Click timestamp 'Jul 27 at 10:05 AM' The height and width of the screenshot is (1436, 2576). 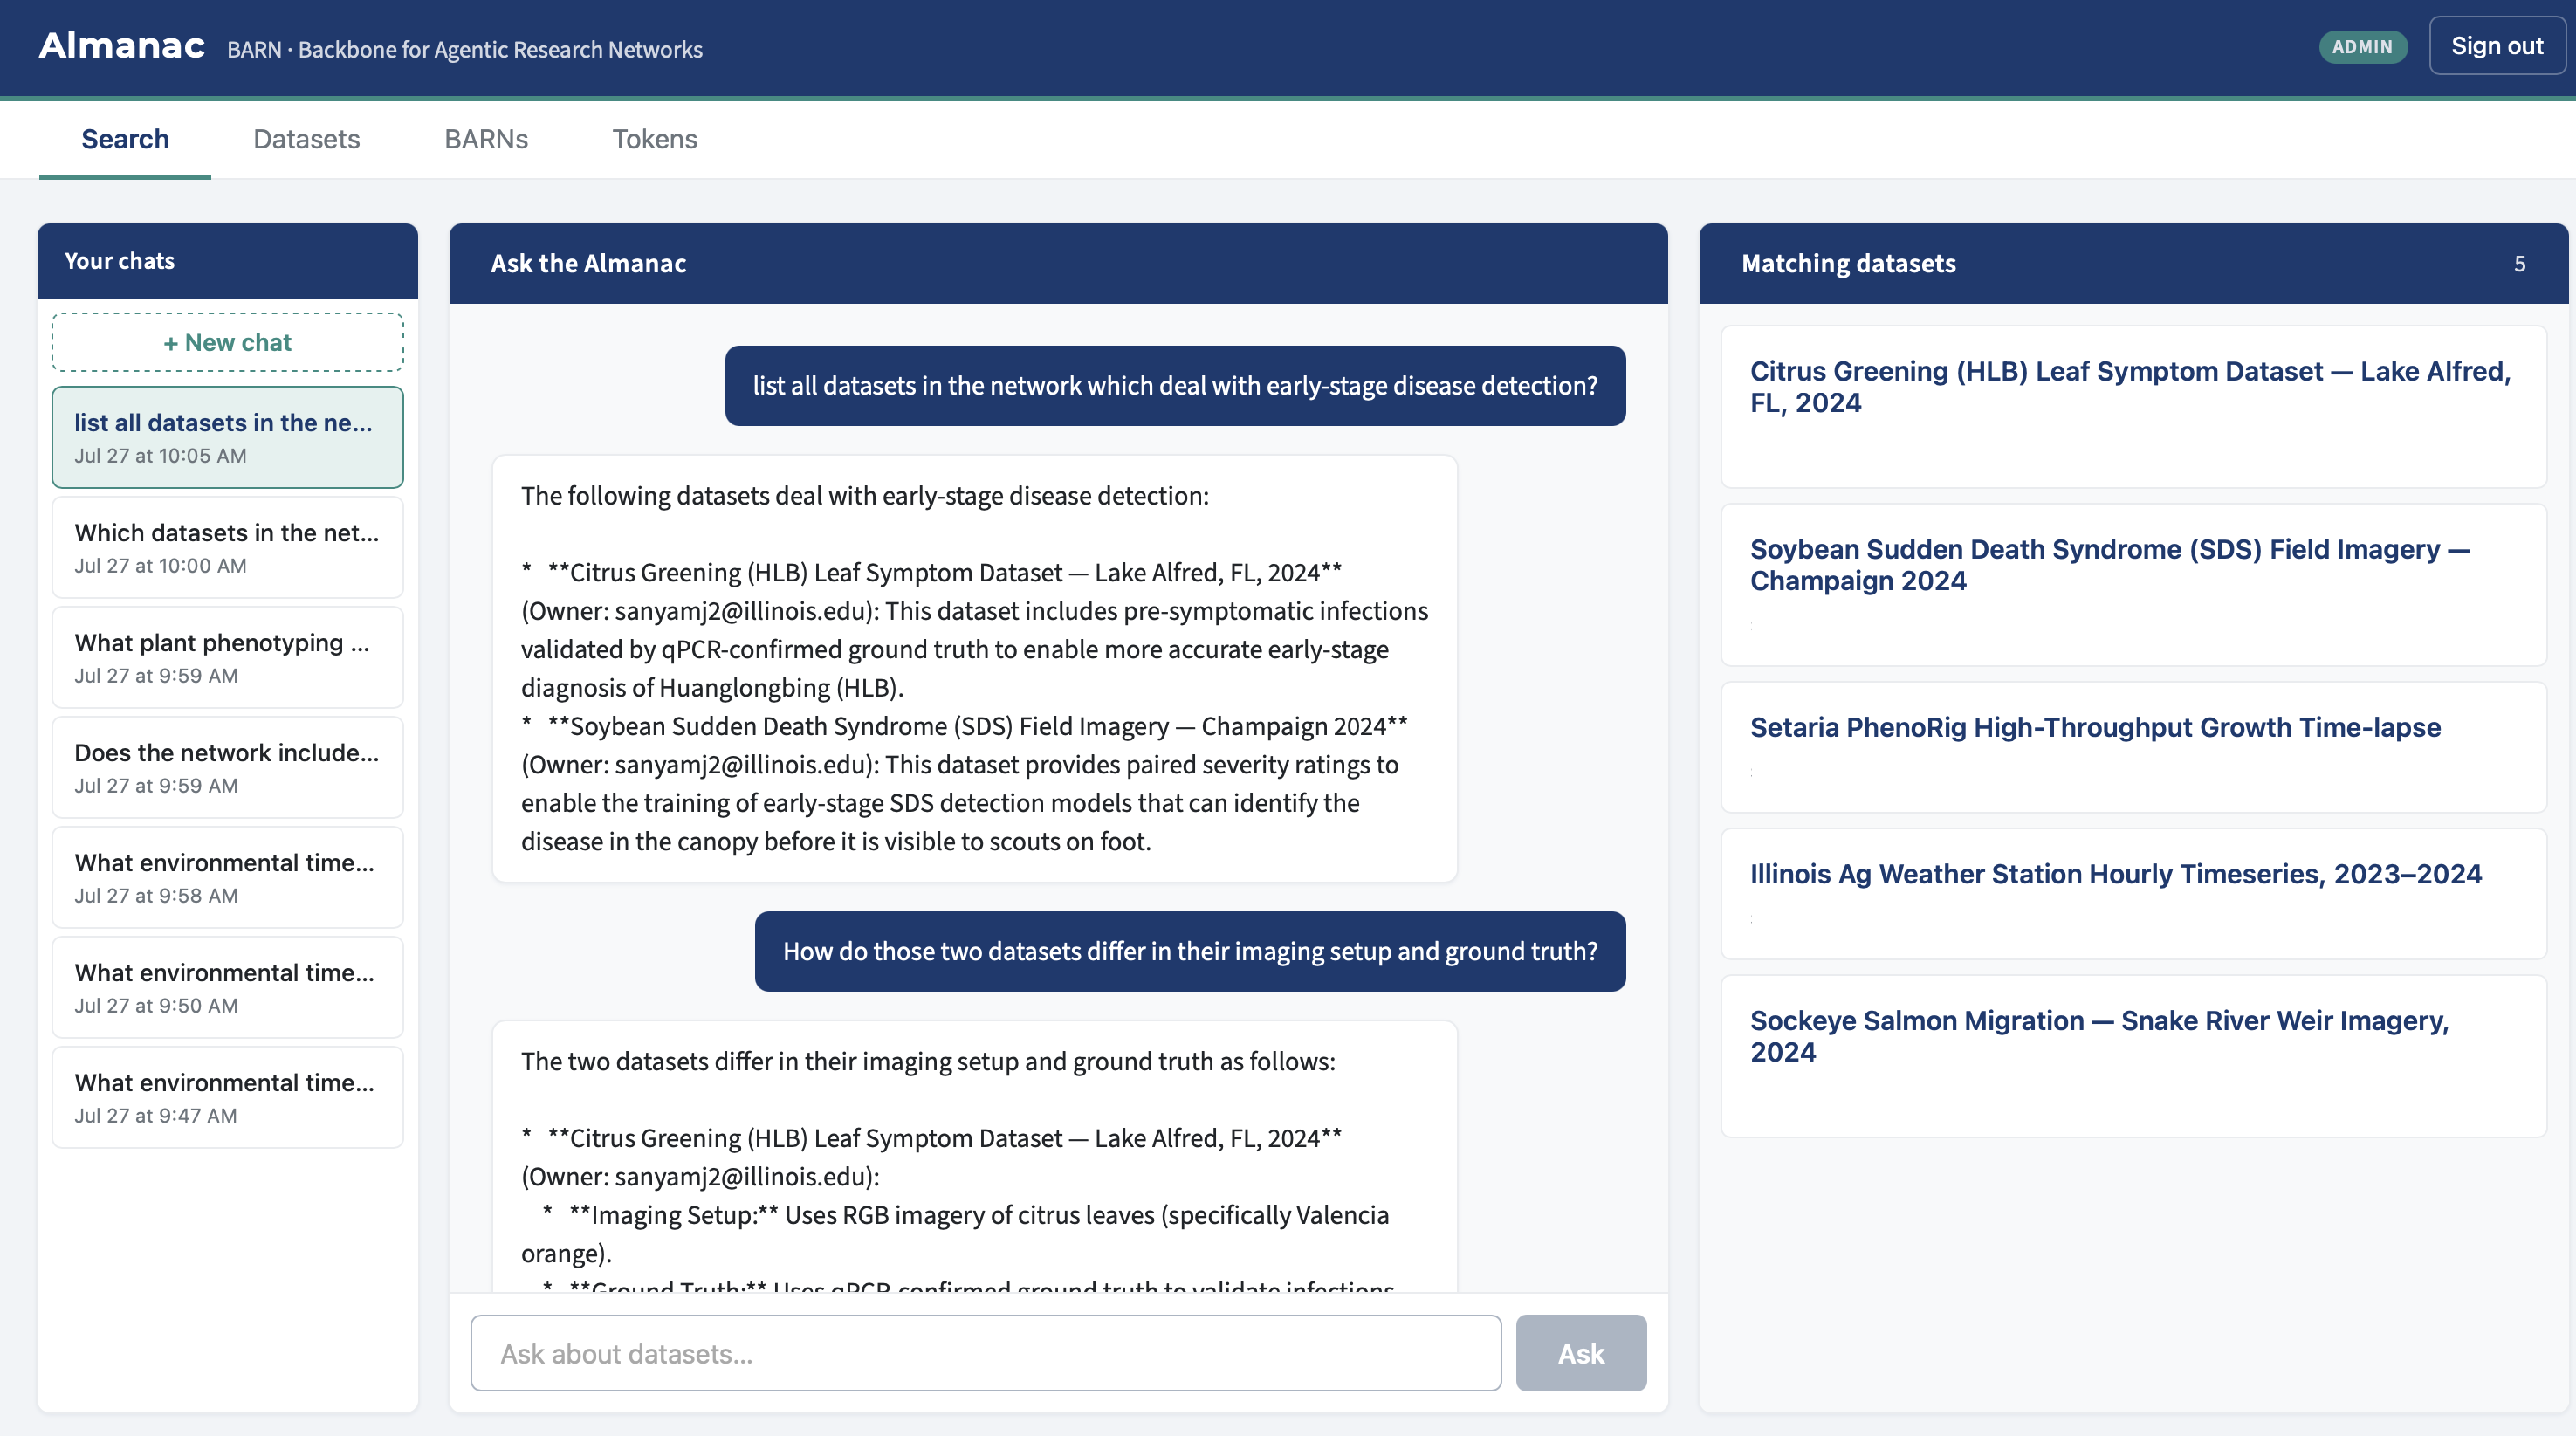tap(160, 456)
